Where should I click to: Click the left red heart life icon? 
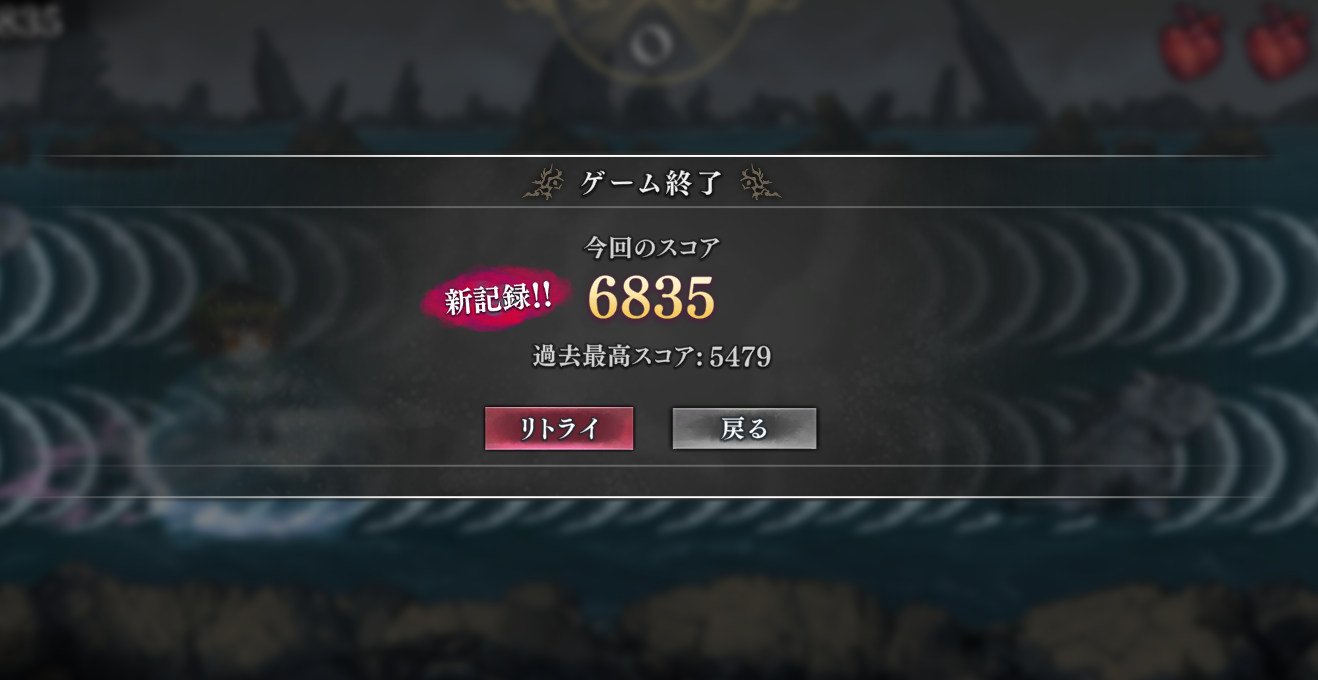coord(1193,44)
